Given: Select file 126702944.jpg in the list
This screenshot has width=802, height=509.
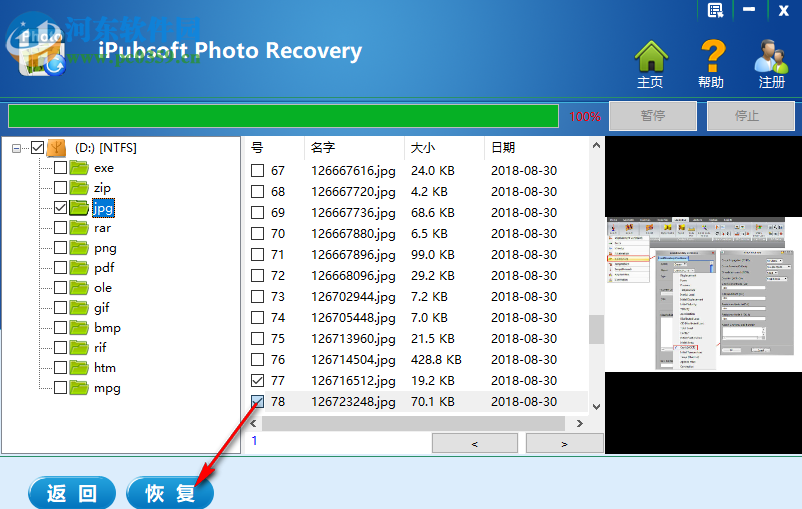Looking at the screenshot, I should [353, 297].
